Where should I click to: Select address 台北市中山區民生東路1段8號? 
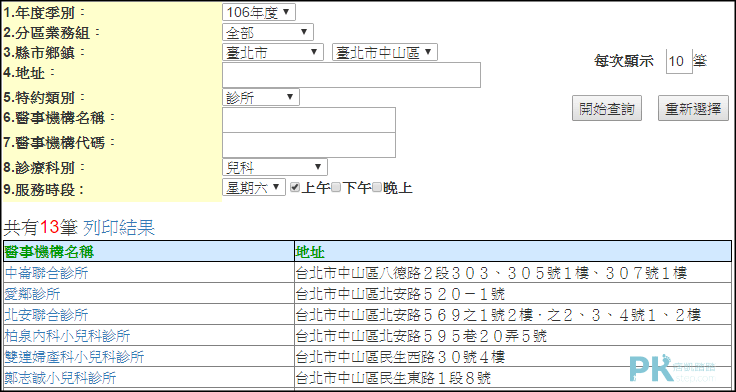393,377
